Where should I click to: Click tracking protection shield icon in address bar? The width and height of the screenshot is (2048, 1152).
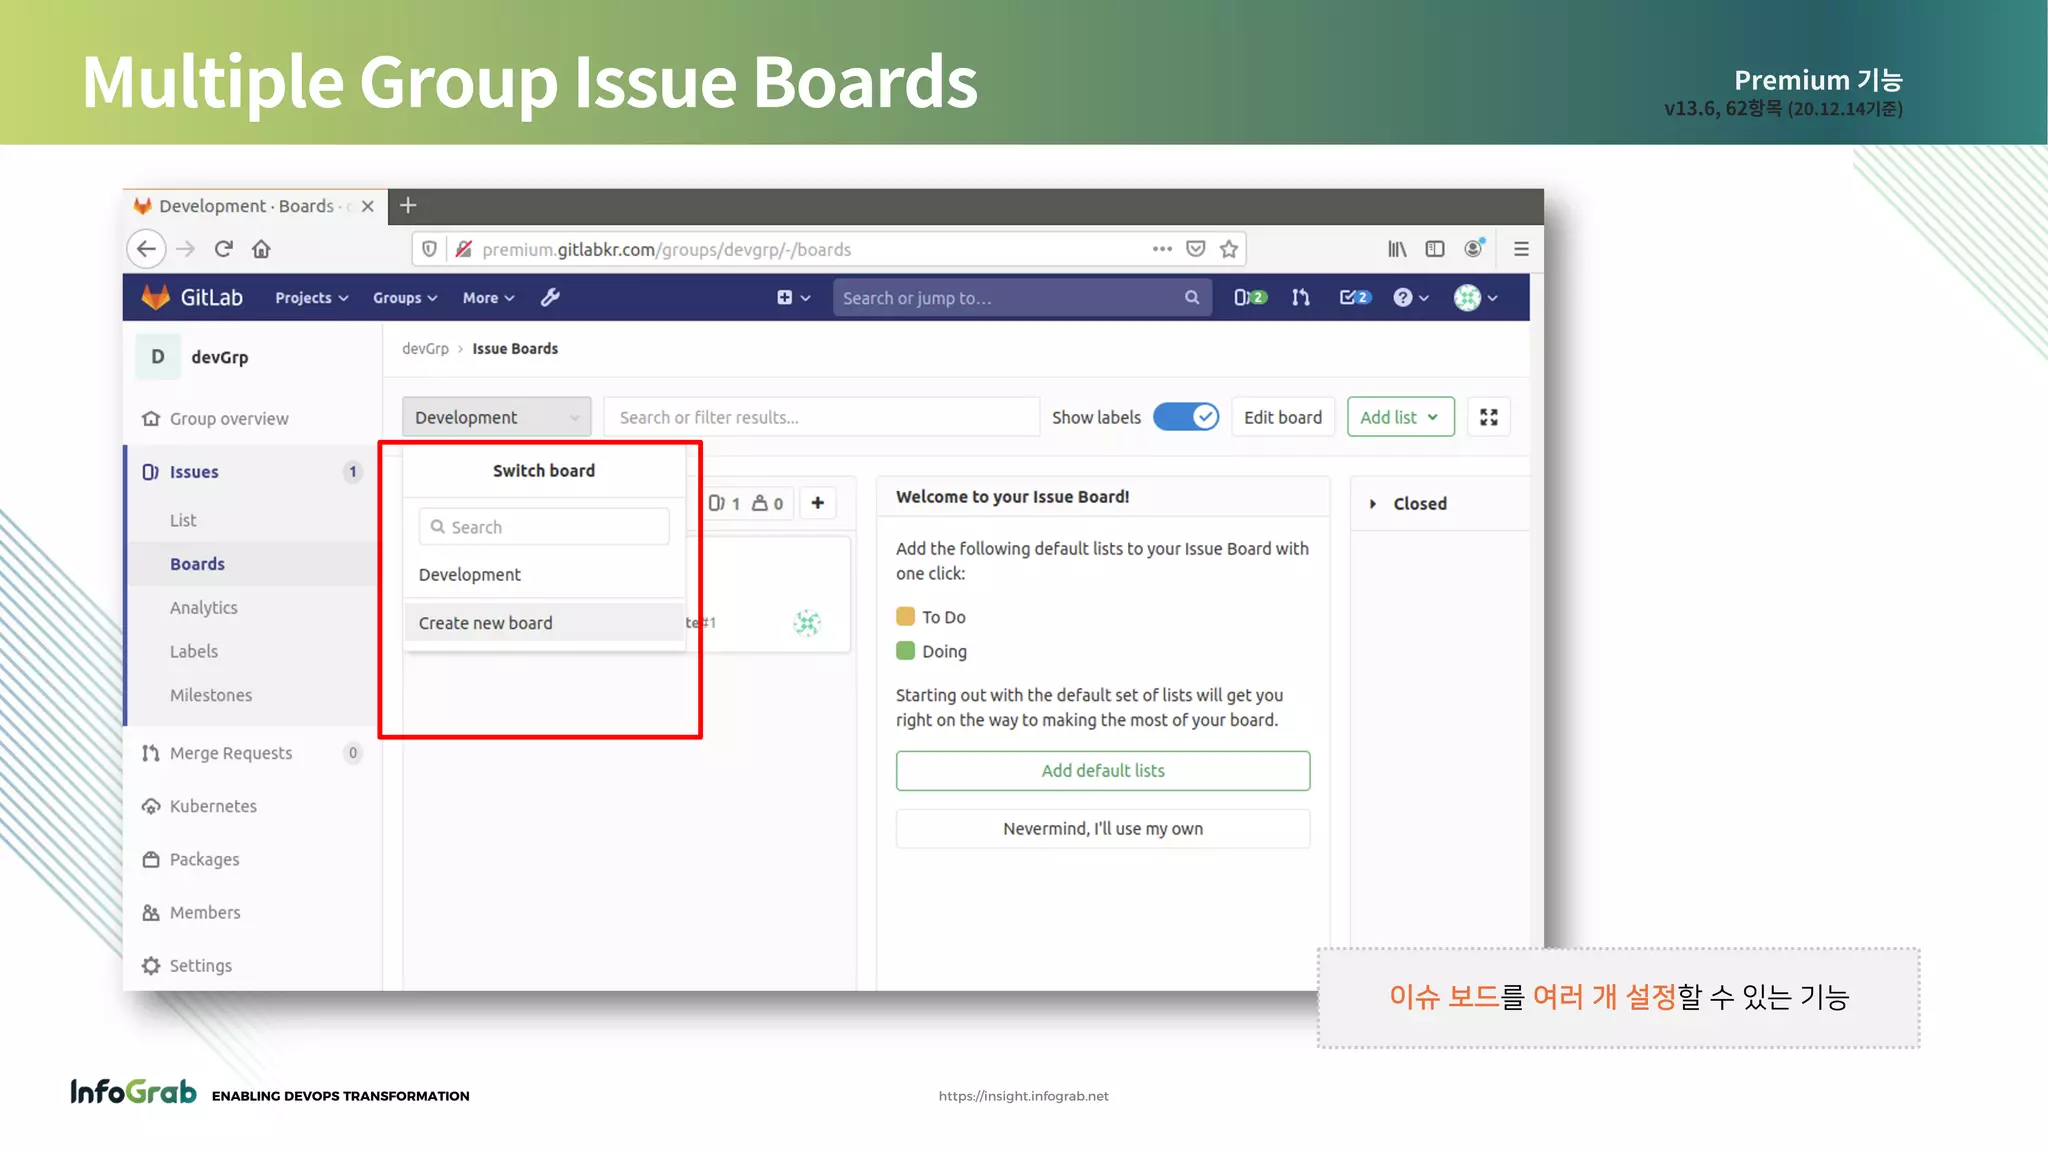click(429, 249)
